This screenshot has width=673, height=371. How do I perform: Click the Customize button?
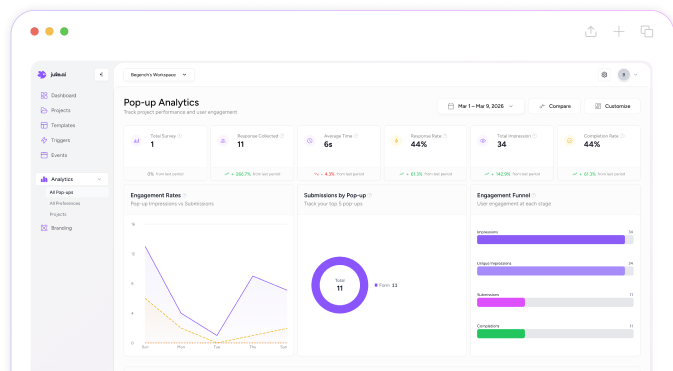tap(612, 106)
